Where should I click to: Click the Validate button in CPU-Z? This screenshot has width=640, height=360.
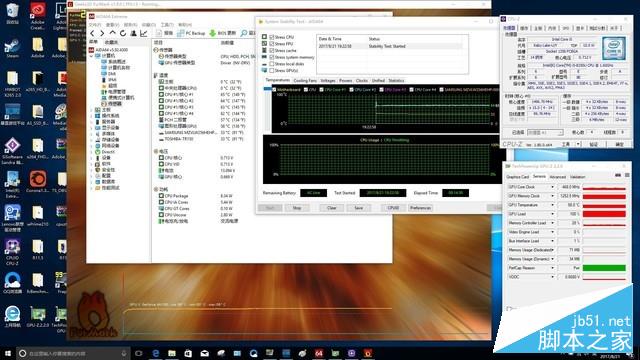click(x=594, y=144)
